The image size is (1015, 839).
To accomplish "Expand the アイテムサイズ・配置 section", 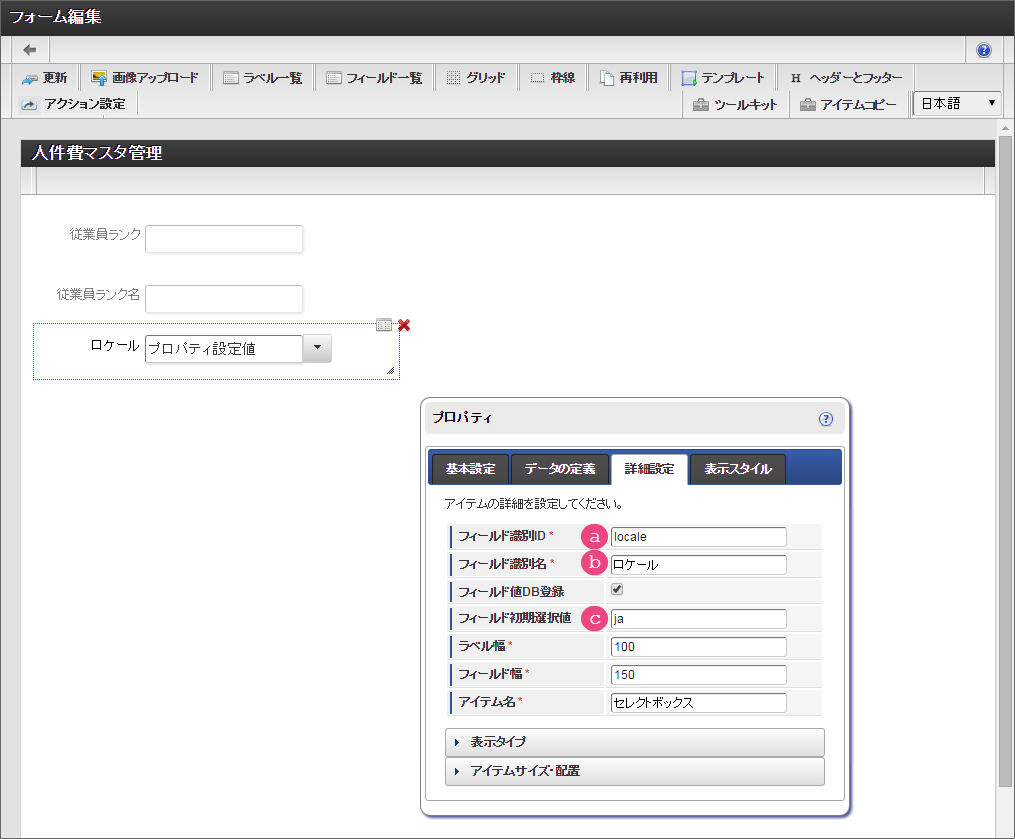I will point(634,771).
